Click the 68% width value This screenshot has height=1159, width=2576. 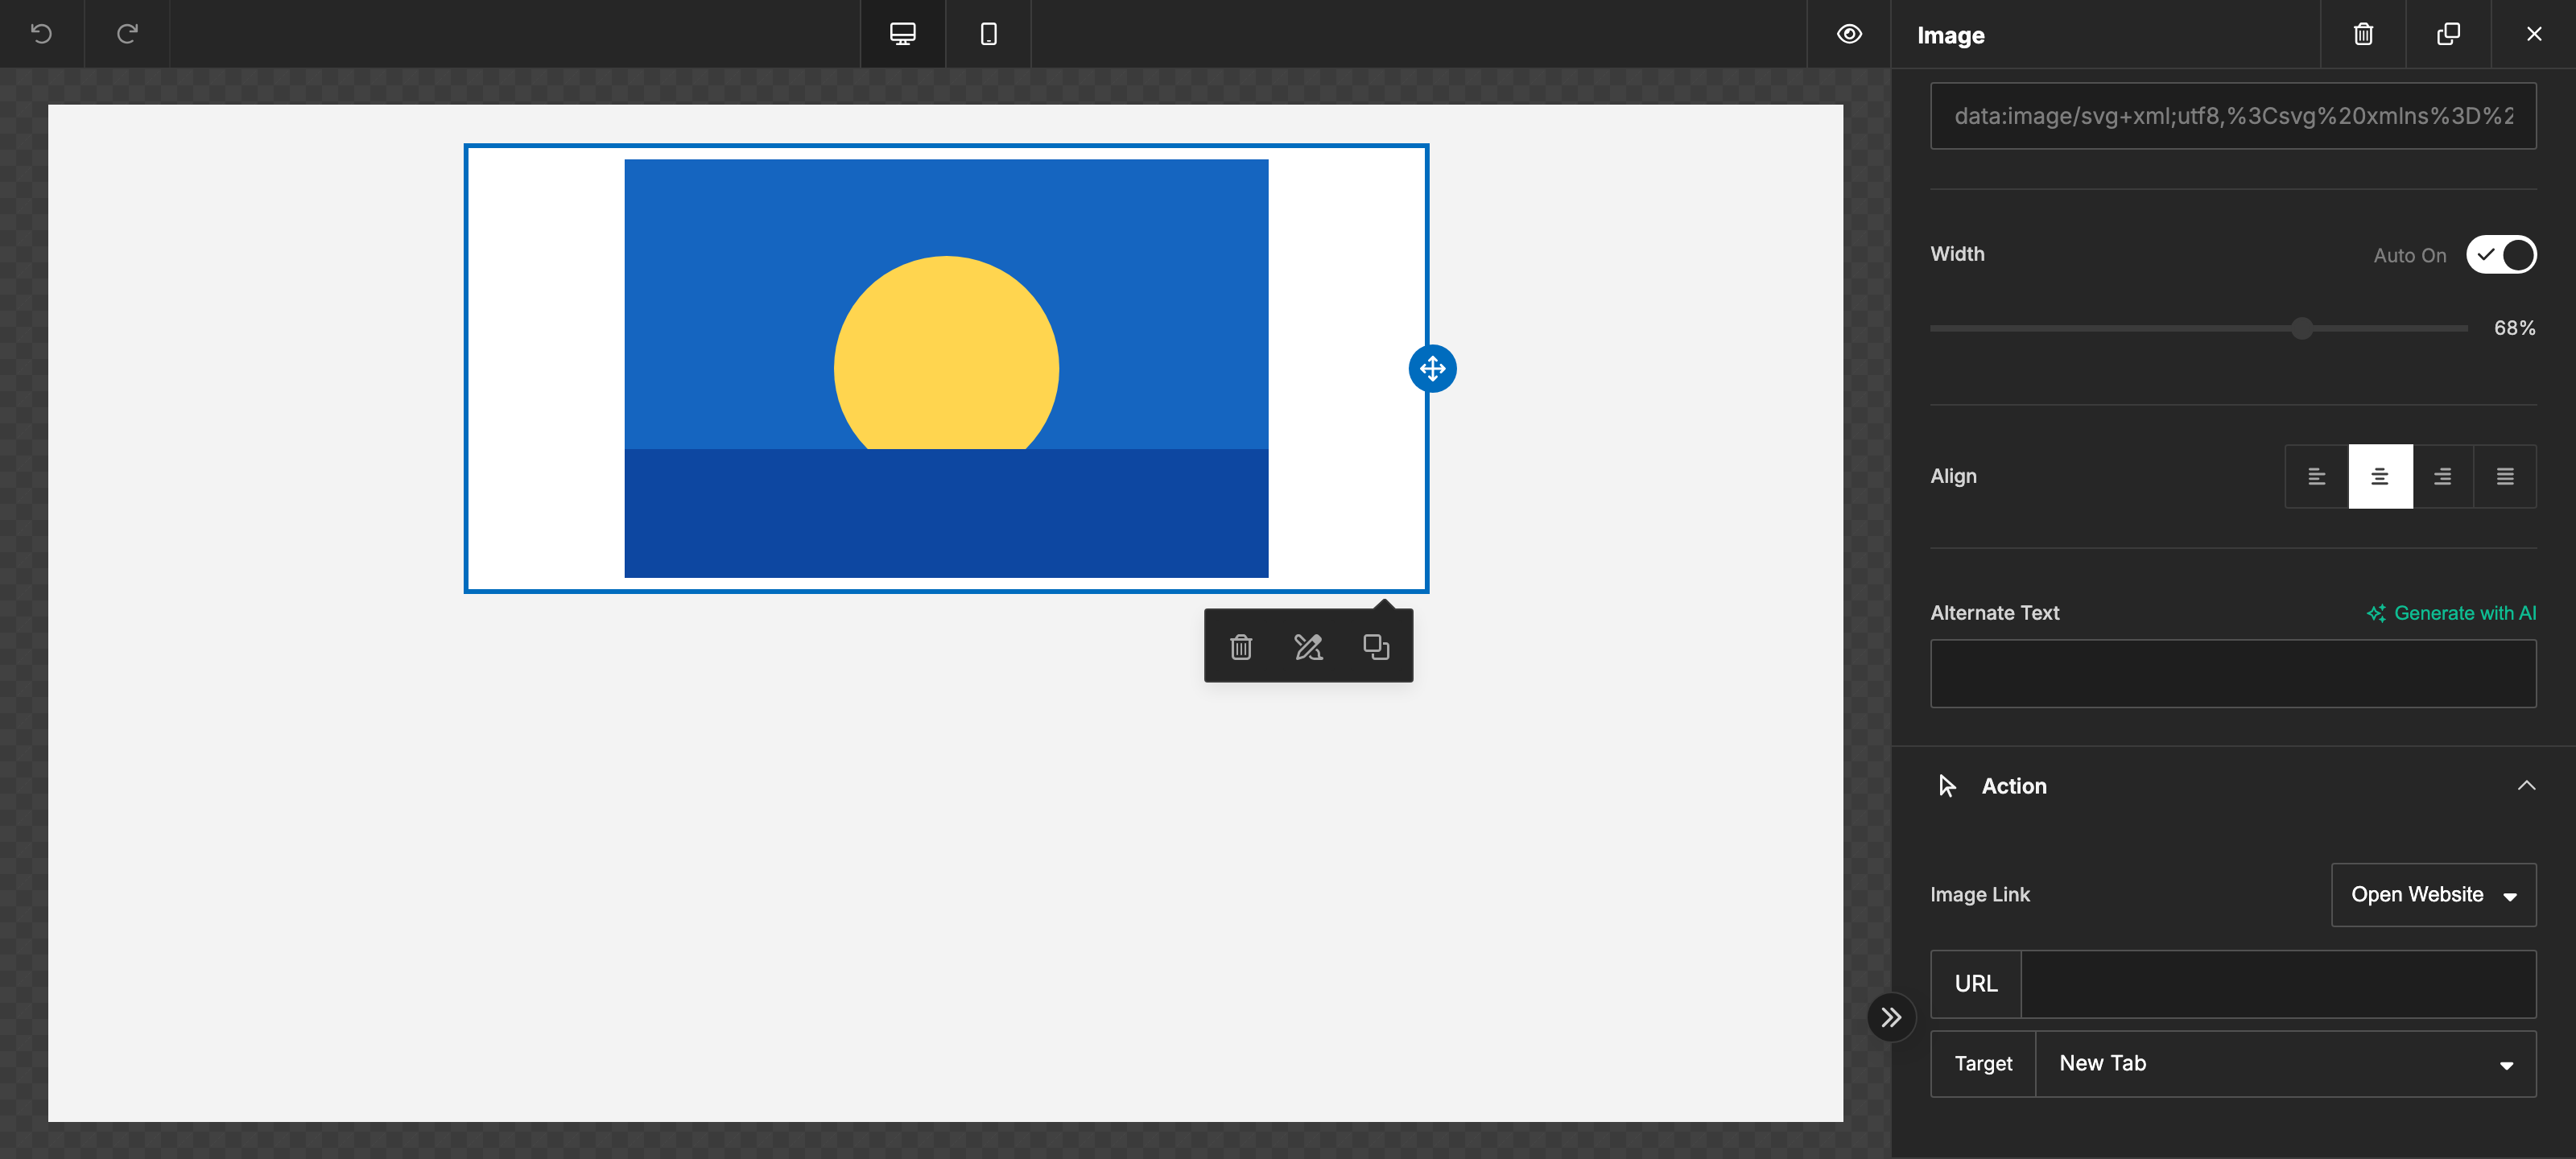coord(2513,328)
